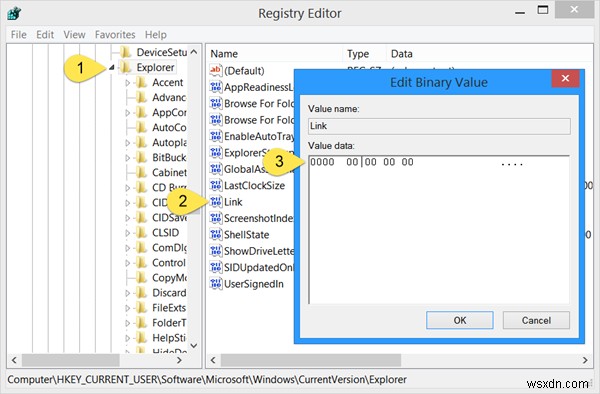The height and width of the screenshot is (394, 600).
Task: Click the LastClockSize binary value icon
Action: click(216, 186)
